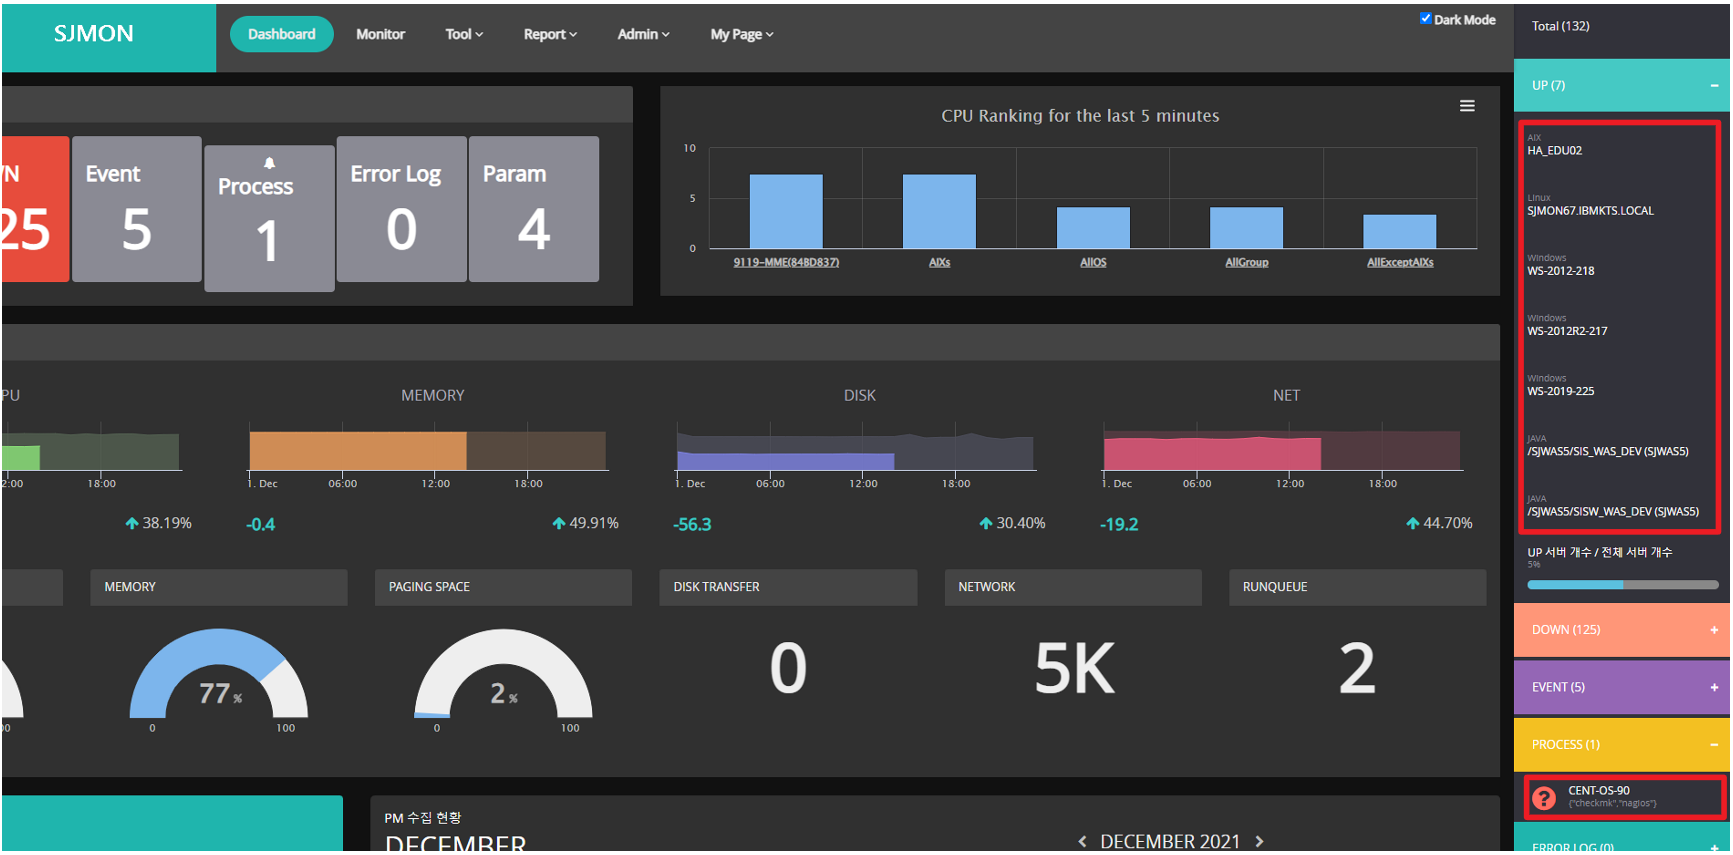Click the Param 4 summary tile
Screen dimensions: 1733x855
click(534, 209)
